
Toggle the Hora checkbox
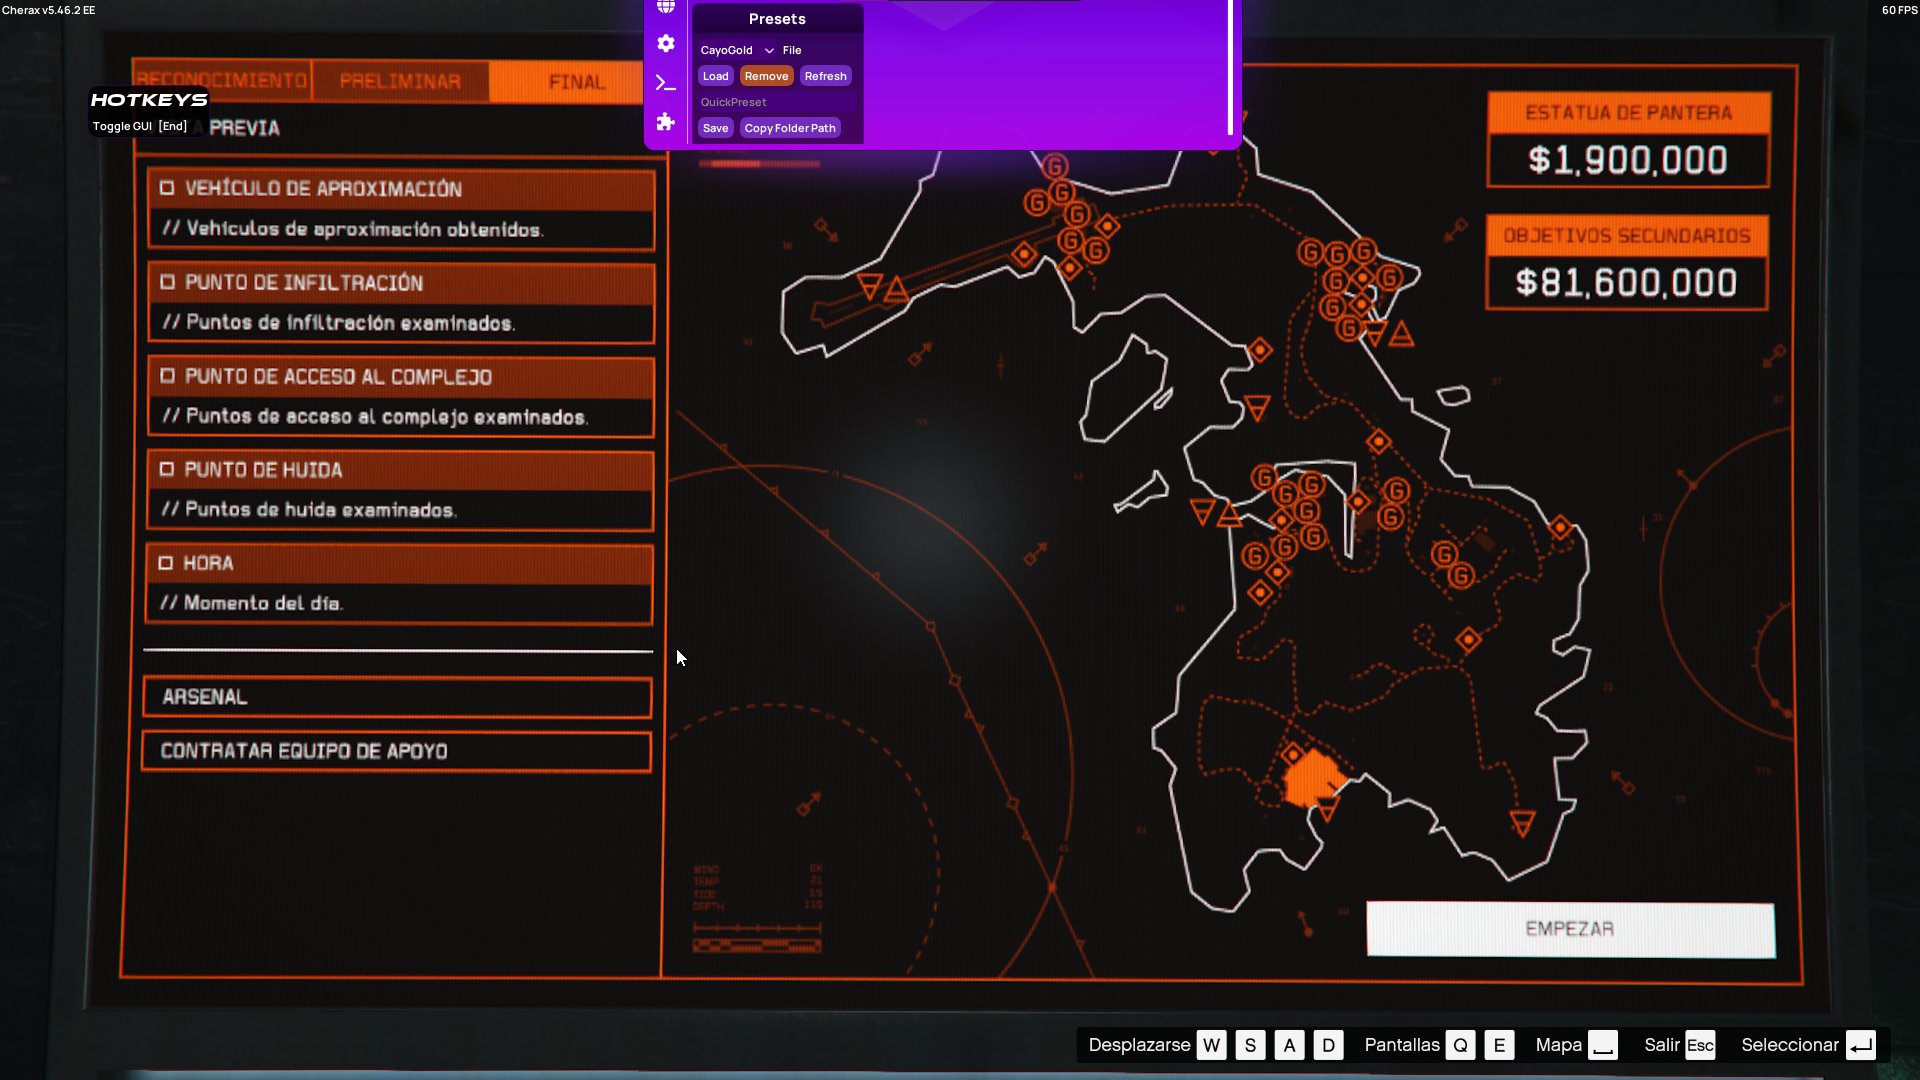click(x=166, y=563)
